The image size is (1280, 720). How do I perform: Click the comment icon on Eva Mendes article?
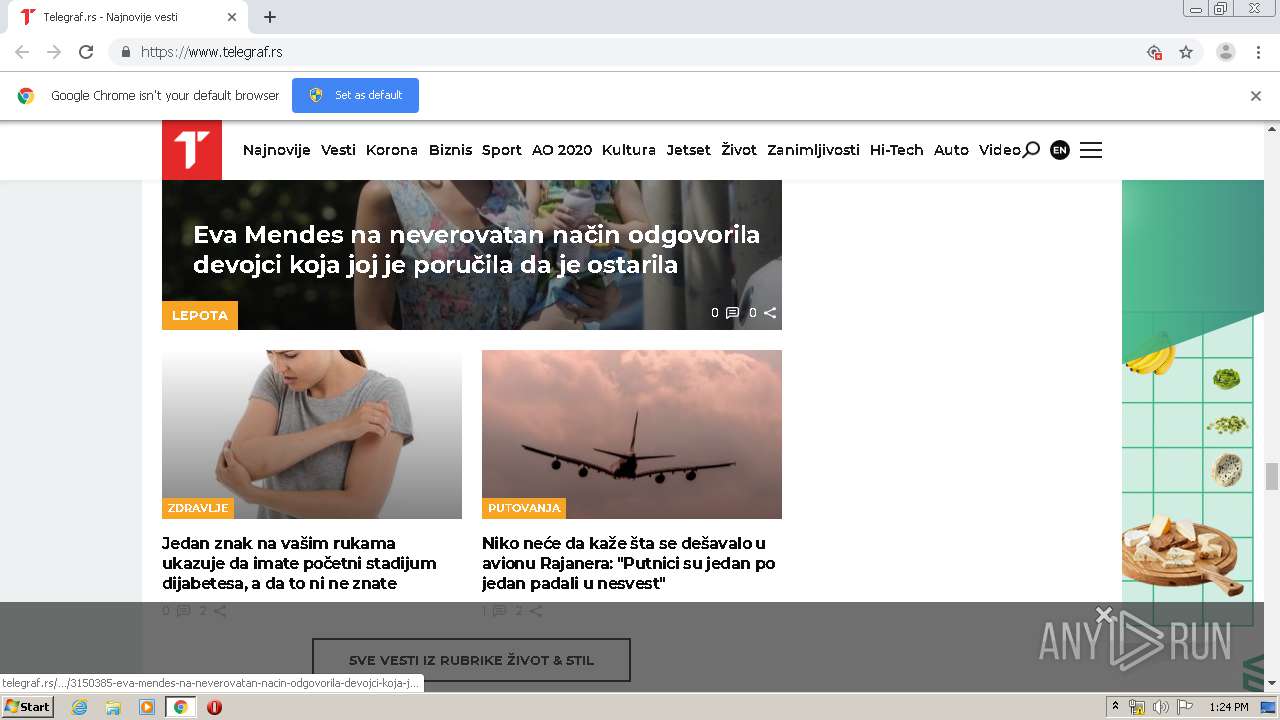(732, 313)
